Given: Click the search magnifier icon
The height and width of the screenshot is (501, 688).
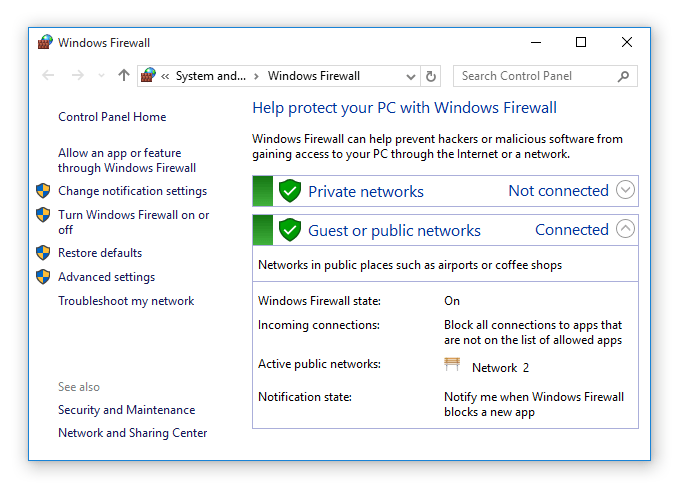Looking at the screenshot, I should point(623,76).
